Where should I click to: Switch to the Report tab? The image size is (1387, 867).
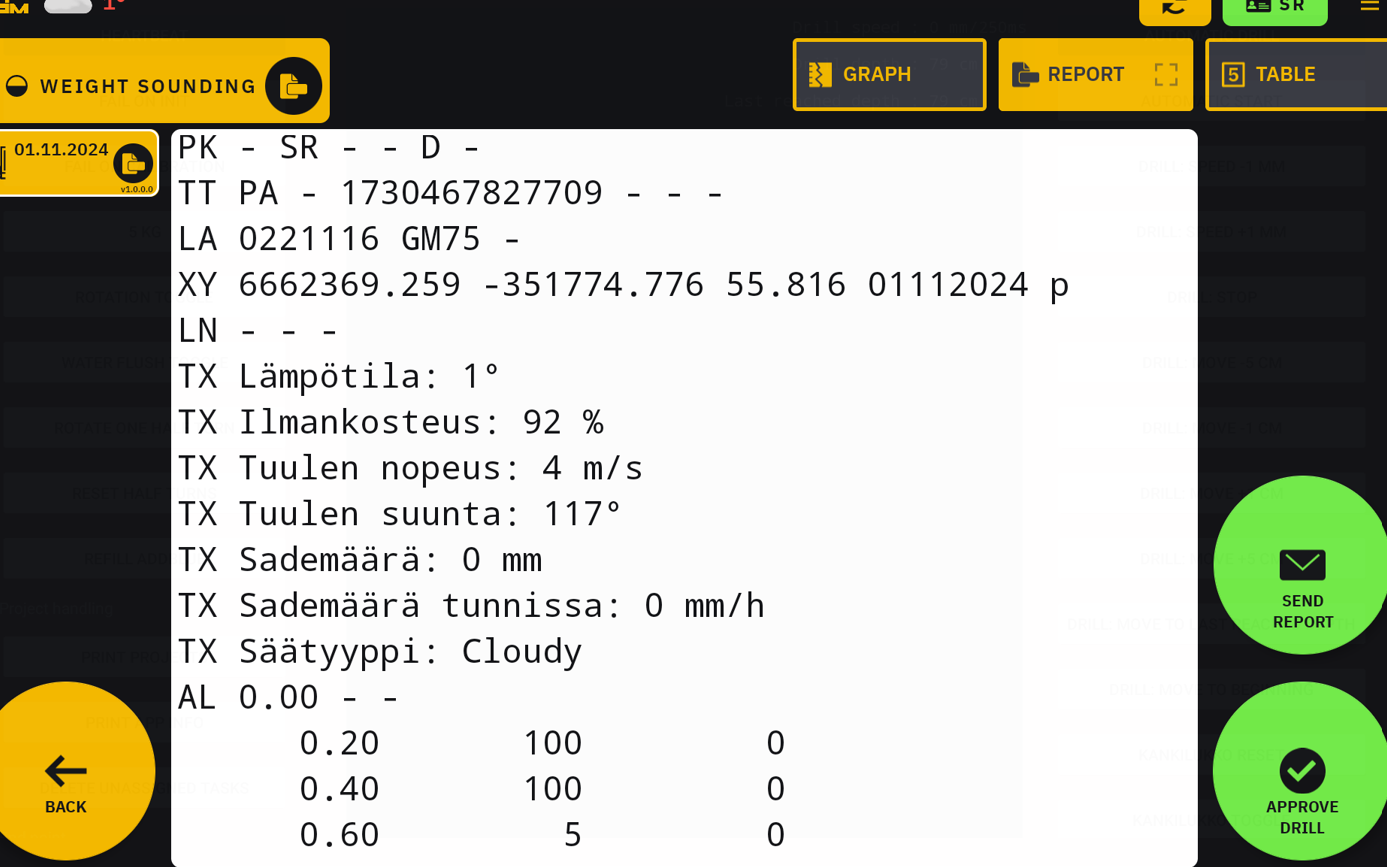coord(1095,75)
